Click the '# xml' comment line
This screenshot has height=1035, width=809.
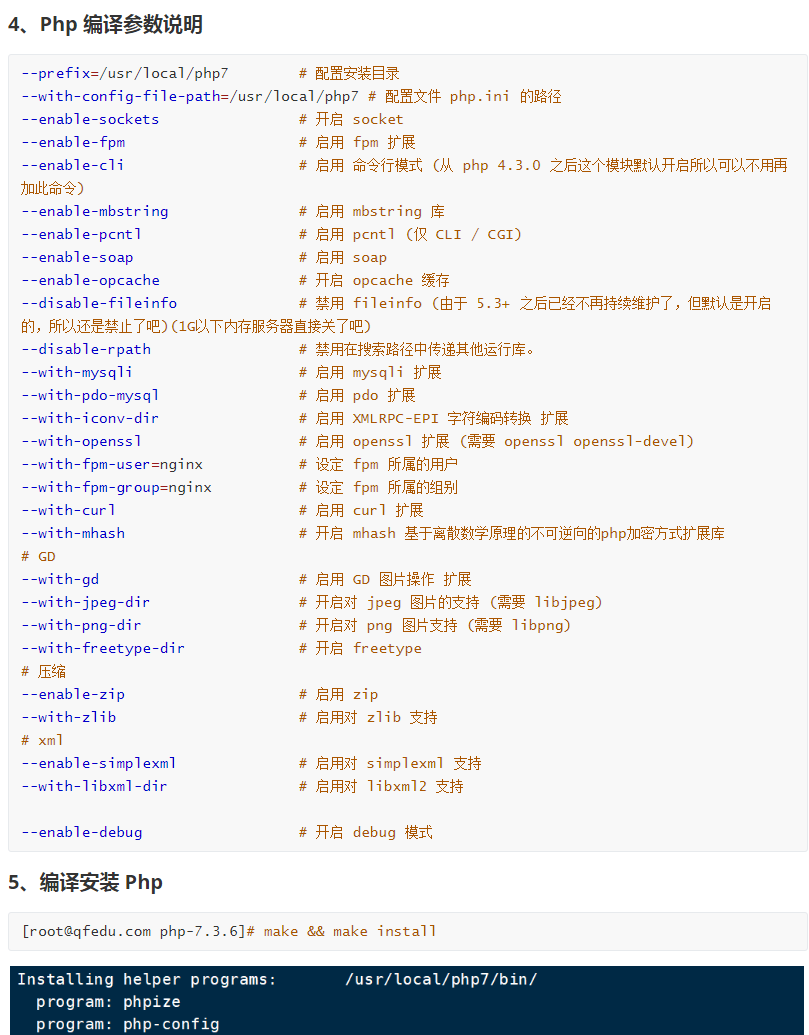point(43,740)
